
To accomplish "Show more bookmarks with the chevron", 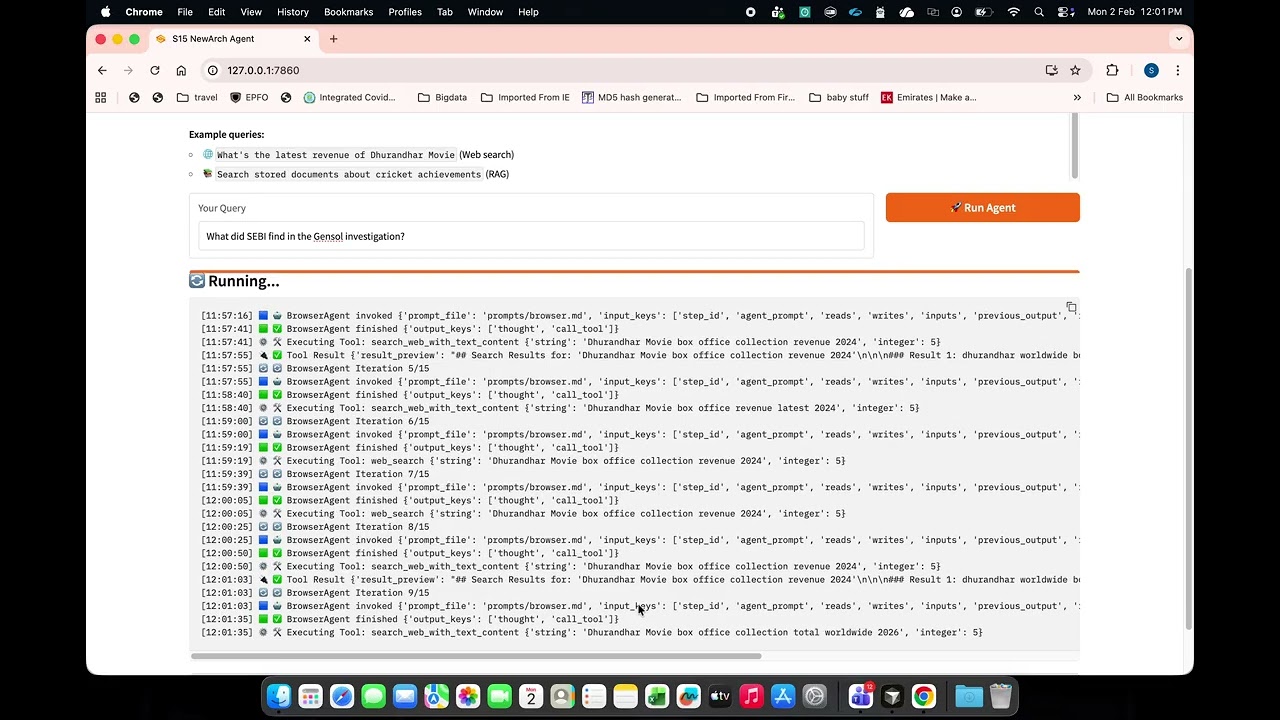I will pyautogui.click(x=1077, y=97).
